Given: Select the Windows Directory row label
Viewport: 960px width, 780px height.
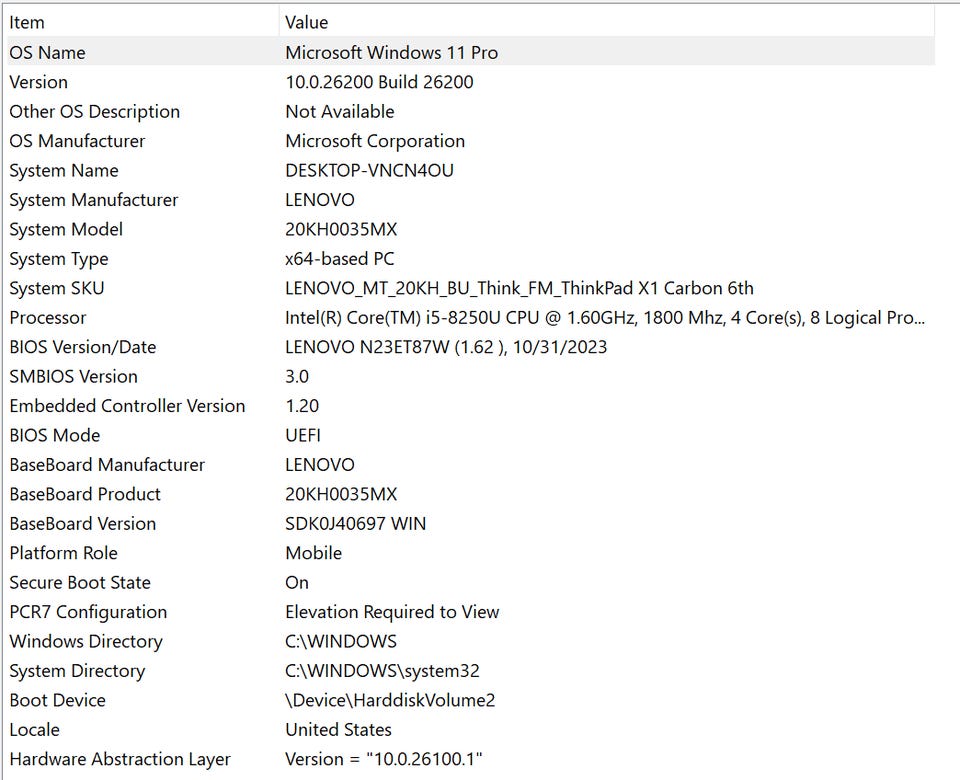Looking at the screenshot, I should (x=86, y=641).
